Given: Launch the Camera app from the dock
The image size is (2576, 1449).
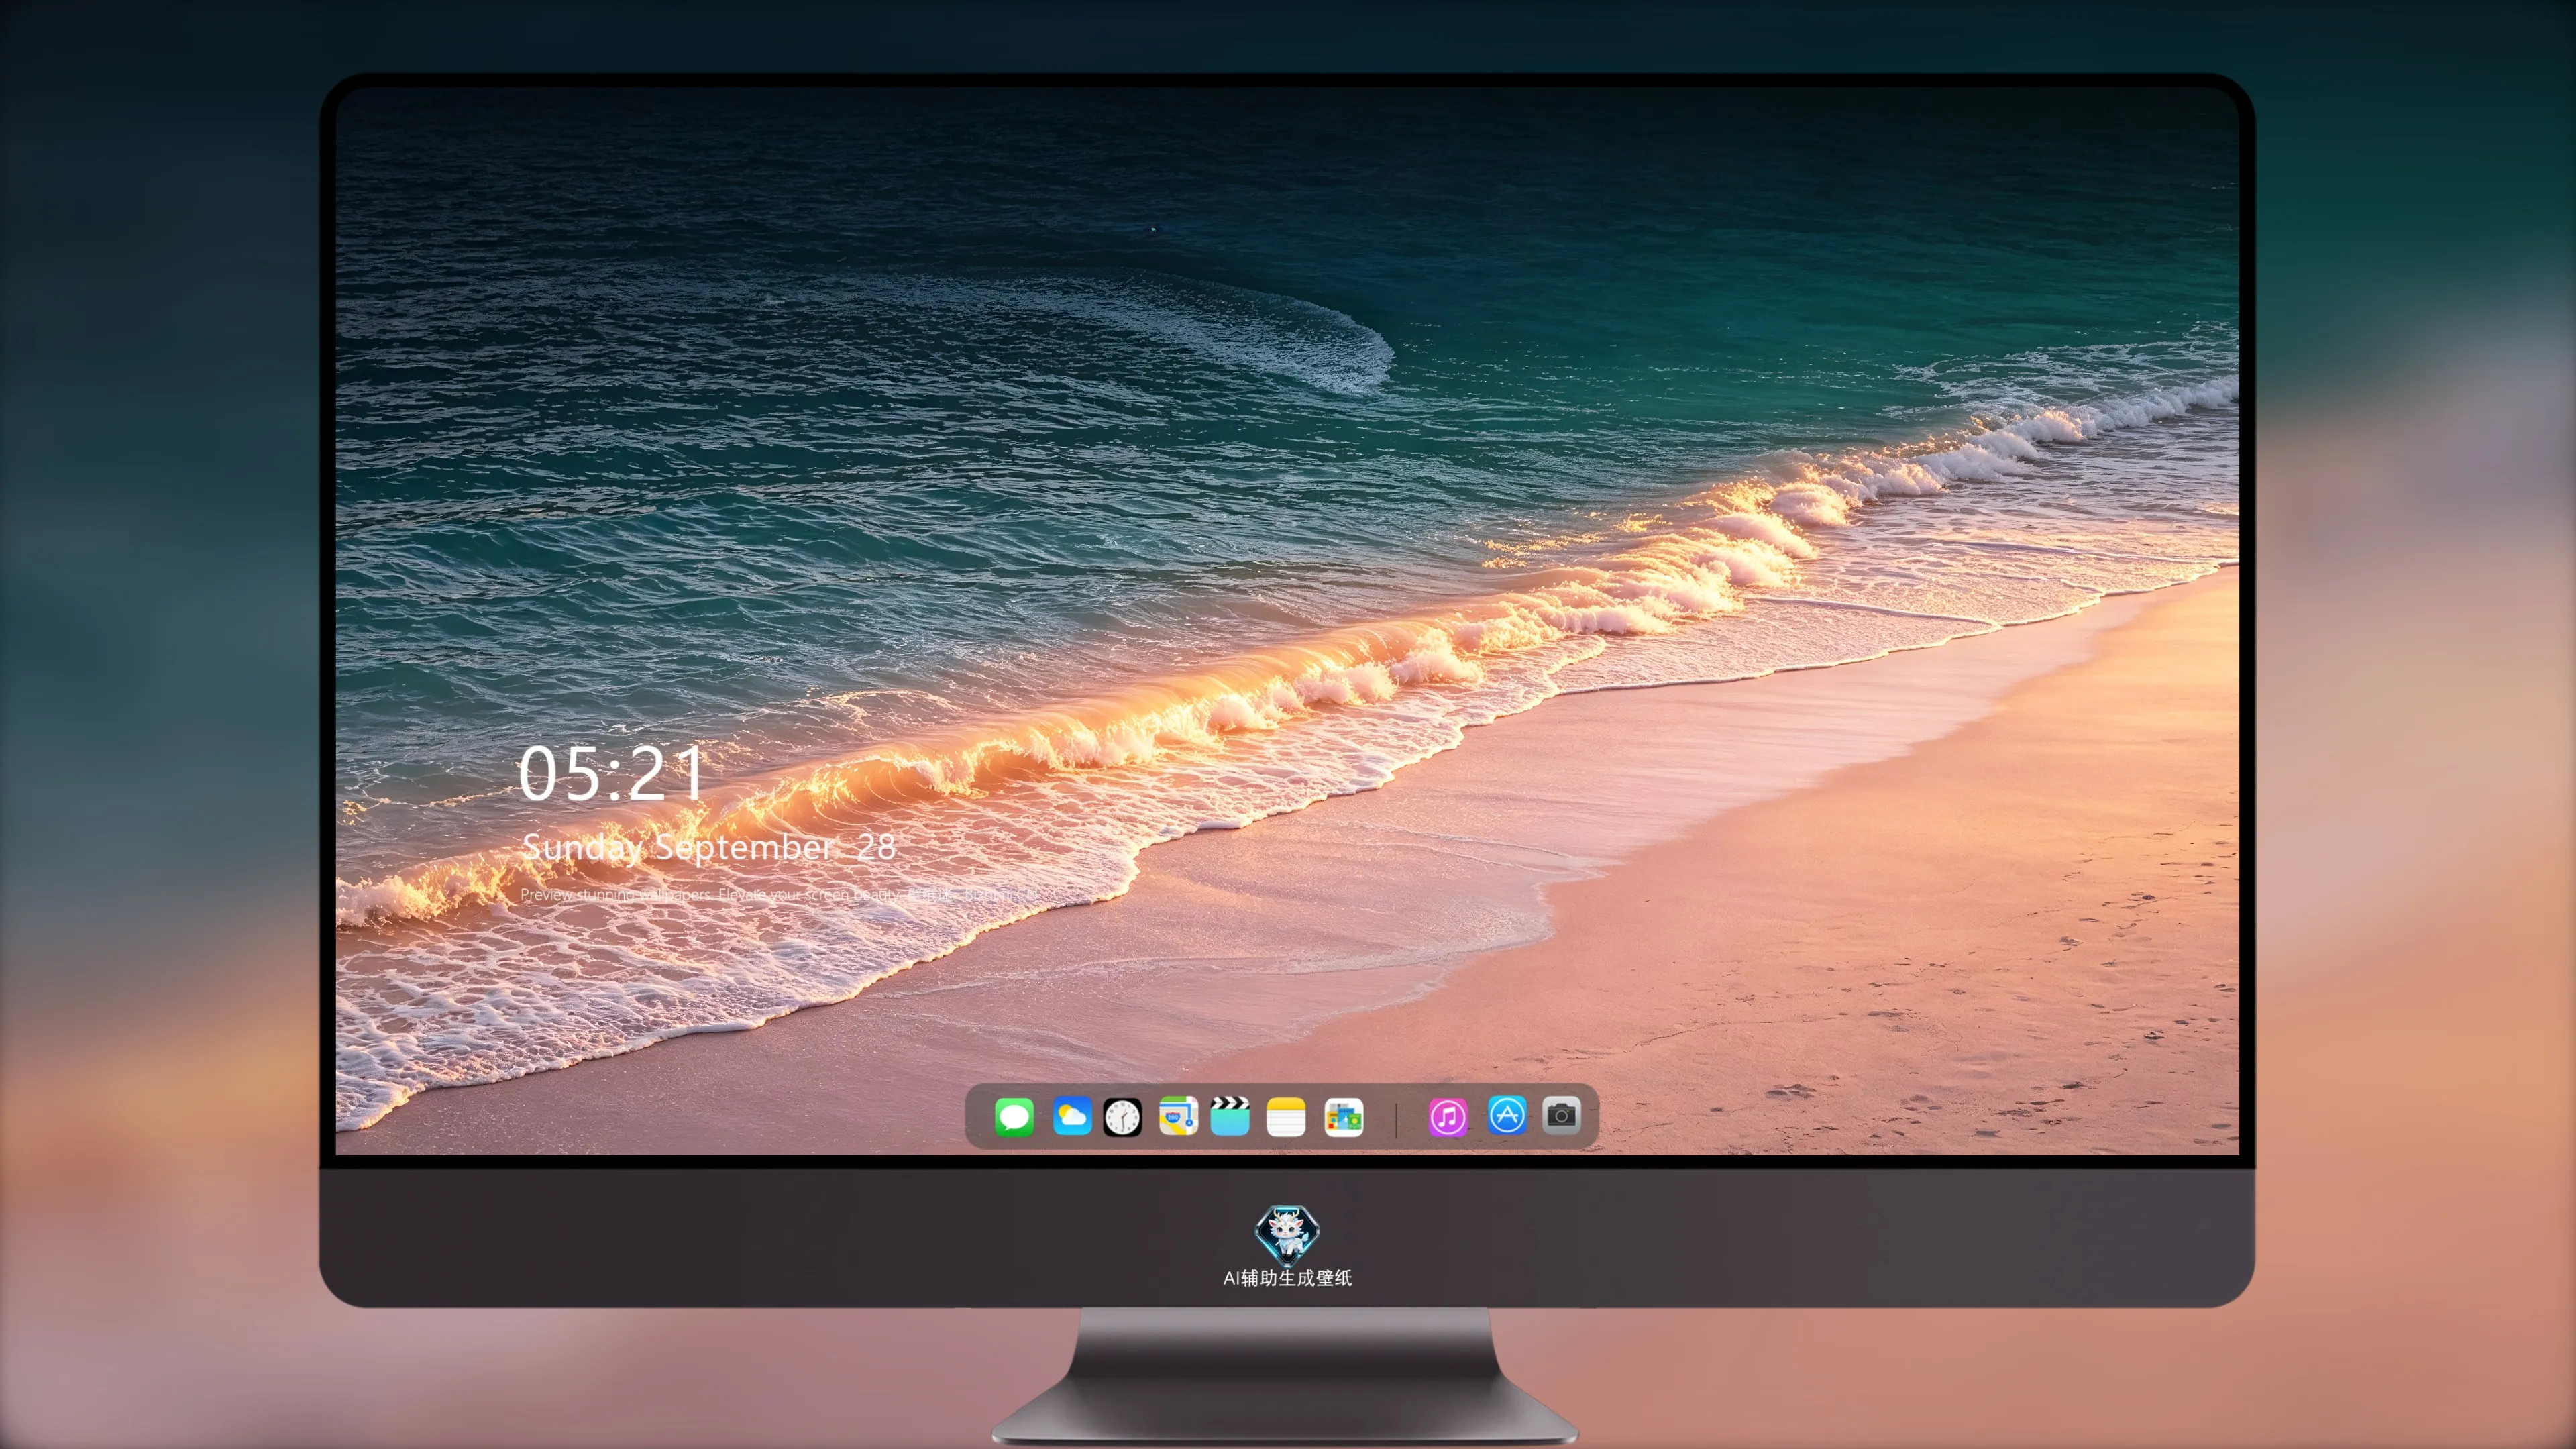Looking at the screenshot, I should [x=1561, y=1115].
